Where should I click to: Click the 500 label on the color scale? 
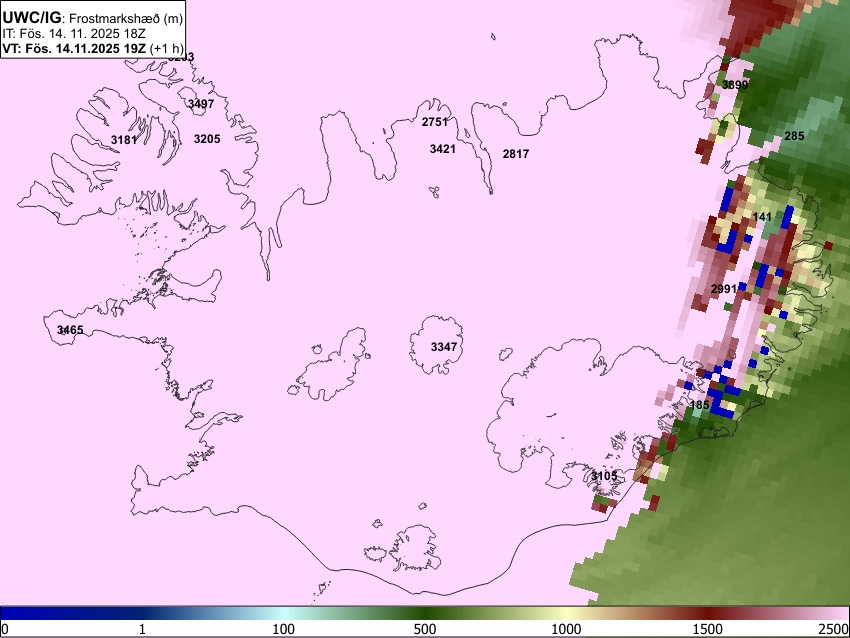pos(425,629)
